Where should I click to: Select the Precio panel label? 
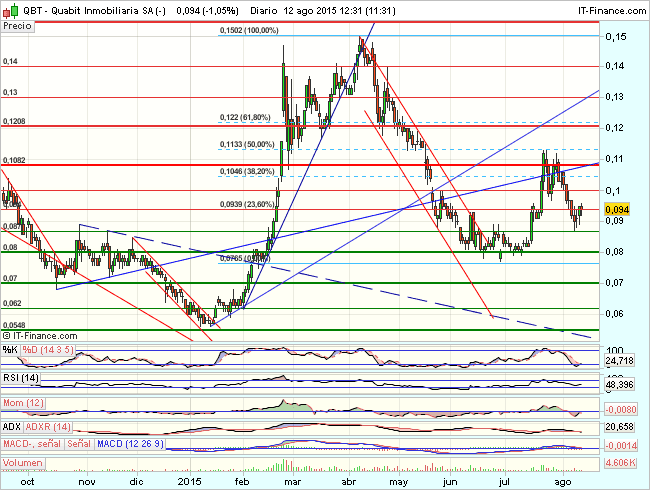coord(17,26)
